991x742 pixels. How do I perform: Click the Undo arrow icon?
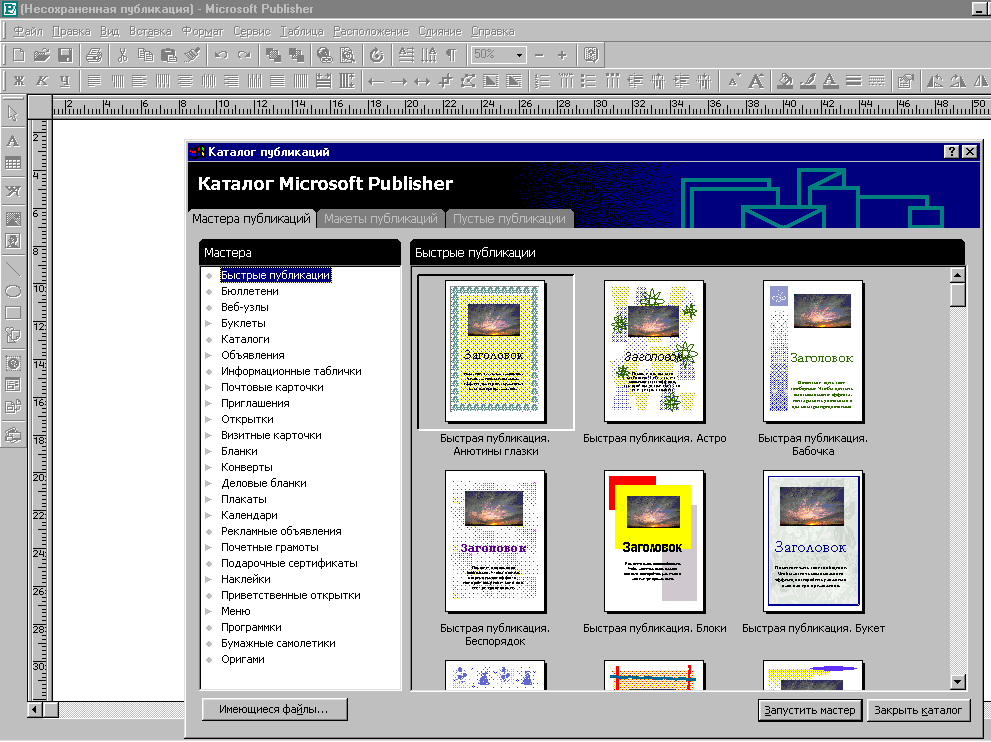point(220,55)
